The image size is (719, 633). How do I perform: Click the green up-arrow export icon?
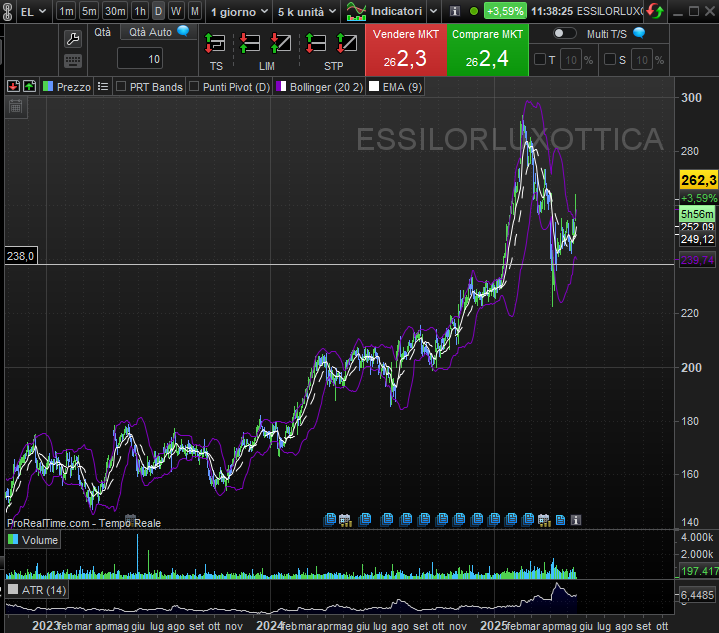point(29,86)
